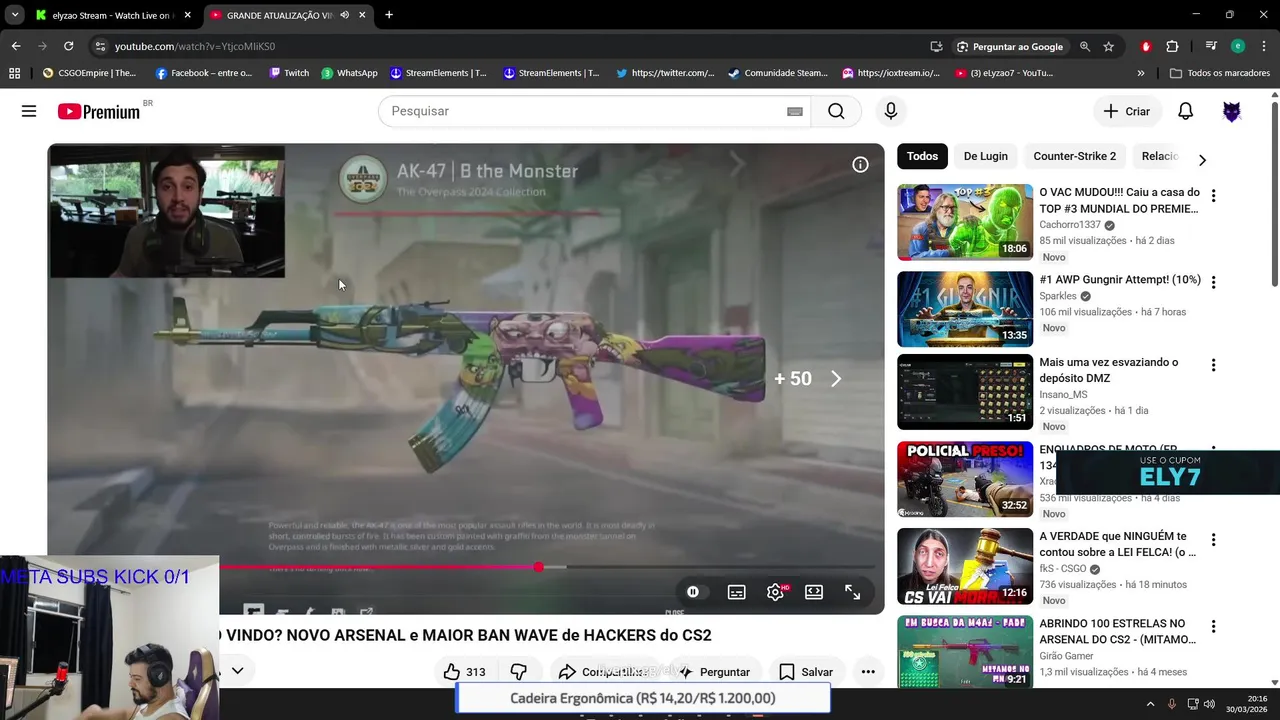The width and height of the screenshot is (1280, 720).
Task: Click the red video progress scrubber
Action: tap(539, 567)
